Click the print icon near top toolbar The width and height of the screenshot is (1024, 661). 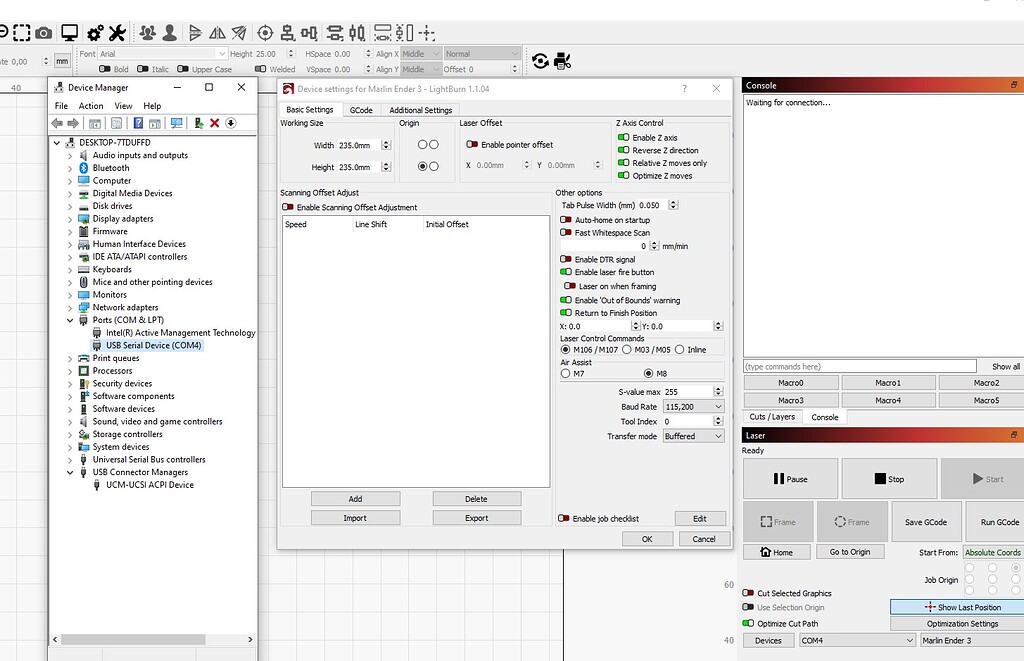click(563, 60)
